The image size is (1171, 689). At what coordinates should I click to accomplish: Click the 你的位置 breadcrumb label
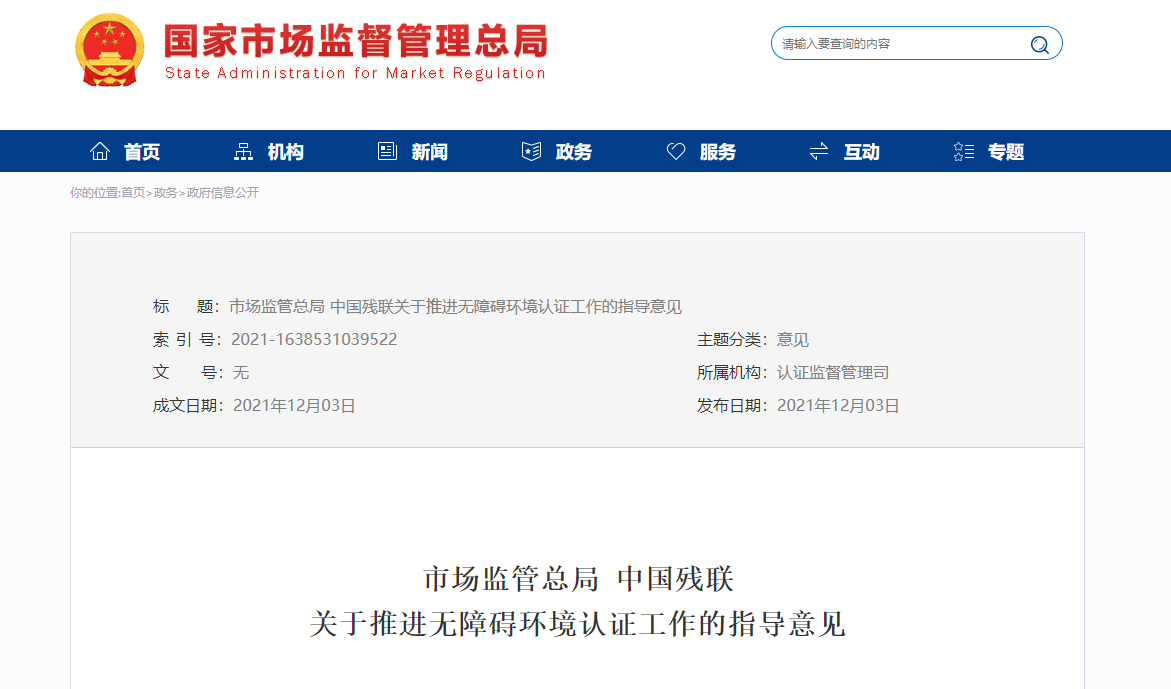(95, 193)
